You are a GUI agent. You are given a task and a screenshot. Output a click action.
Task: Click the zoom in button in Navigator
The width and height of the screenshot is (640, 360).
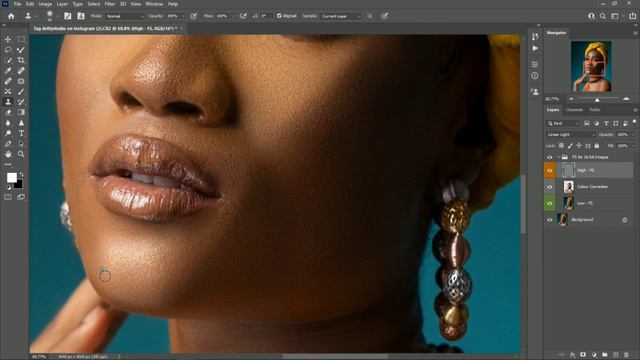[x=626, y=99]
